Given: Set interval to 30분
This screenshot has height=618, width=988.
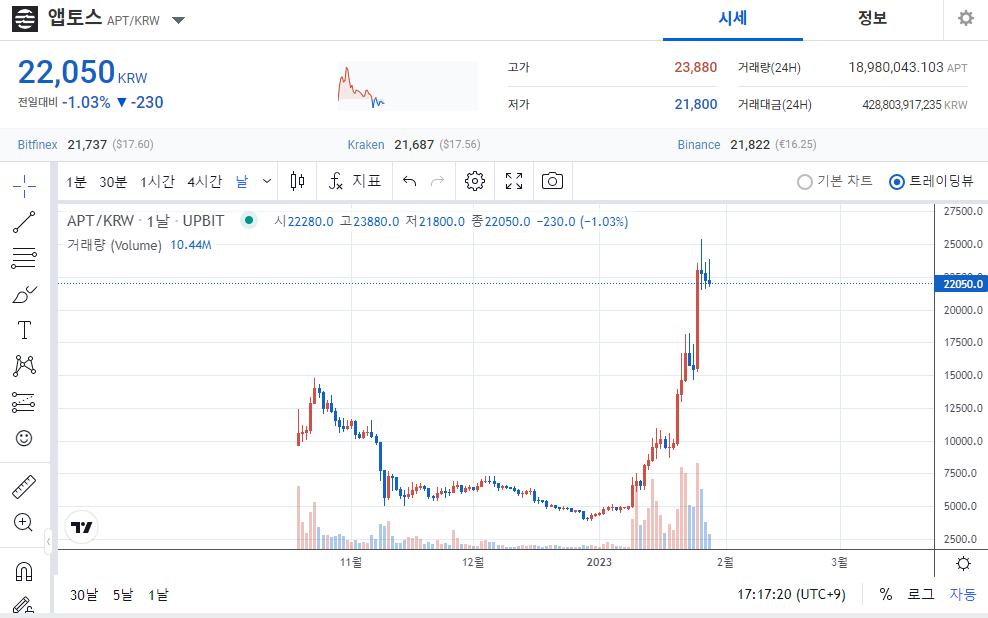Looking at the screenshot, I should click(x=113, y=182).
